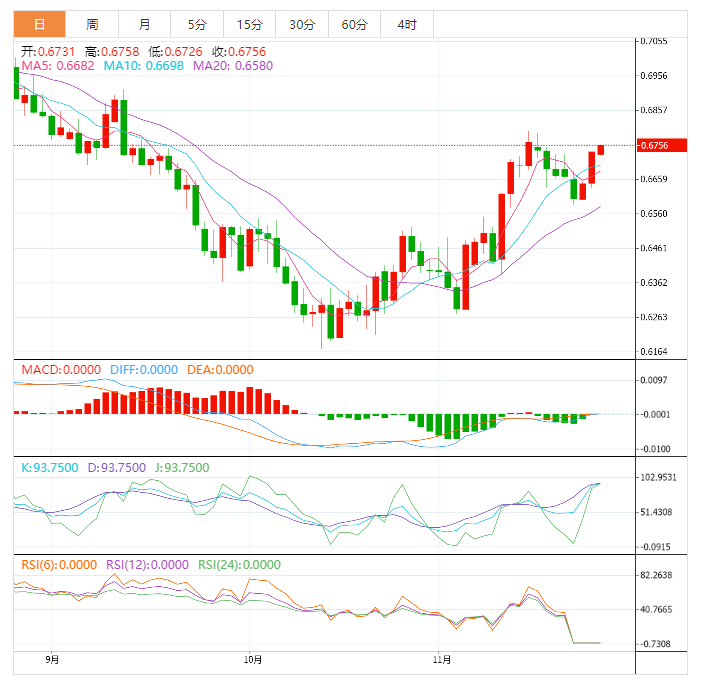Switch to the 月 monthly tab
This screenshot has width=708, height=690.
(x=144, y=24)
